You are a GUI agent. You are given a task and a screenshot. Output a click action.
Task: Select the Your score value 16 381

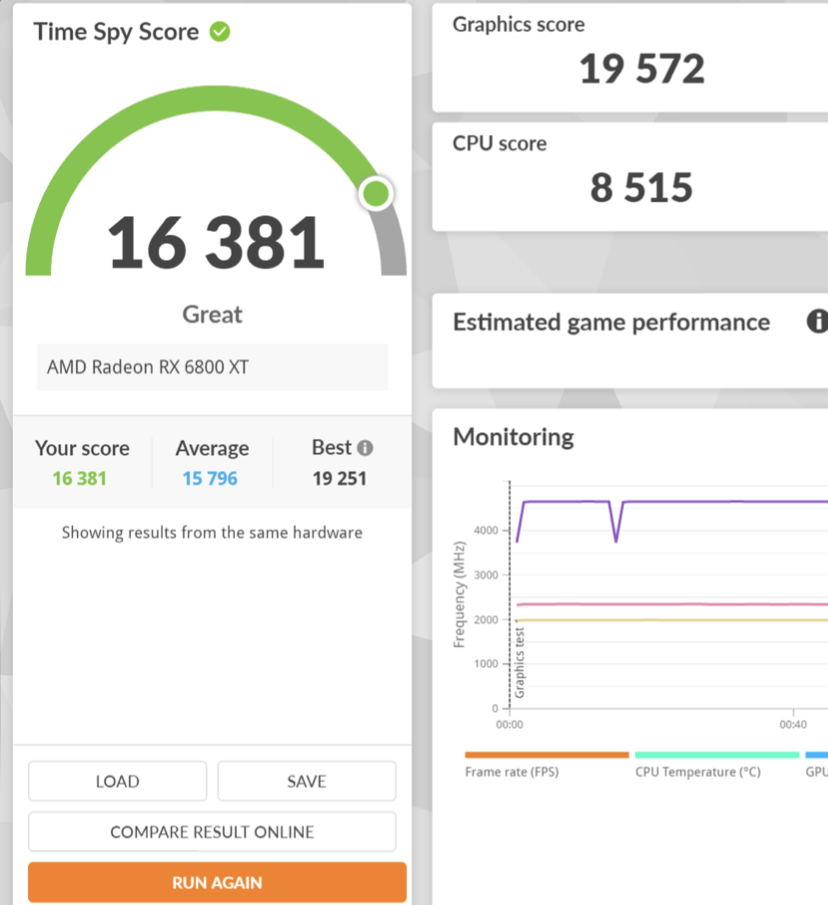pyautogui.click(x=80, y=478)
